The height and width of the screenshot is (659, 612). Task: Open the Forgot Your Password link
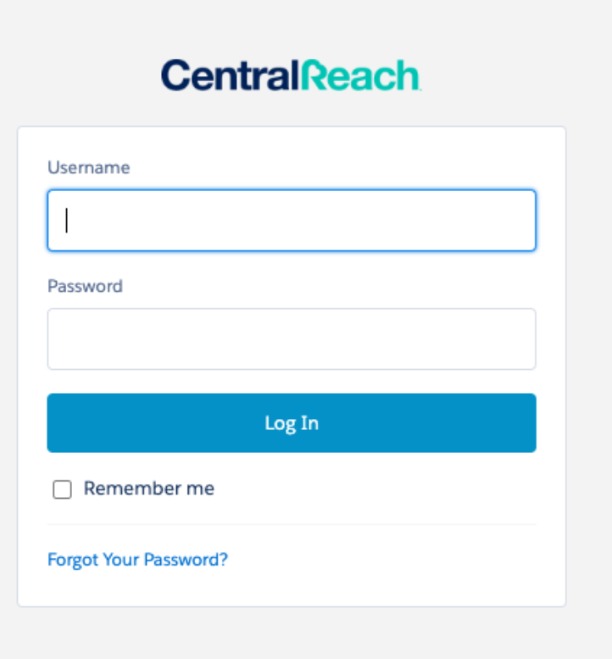point(137,560)
